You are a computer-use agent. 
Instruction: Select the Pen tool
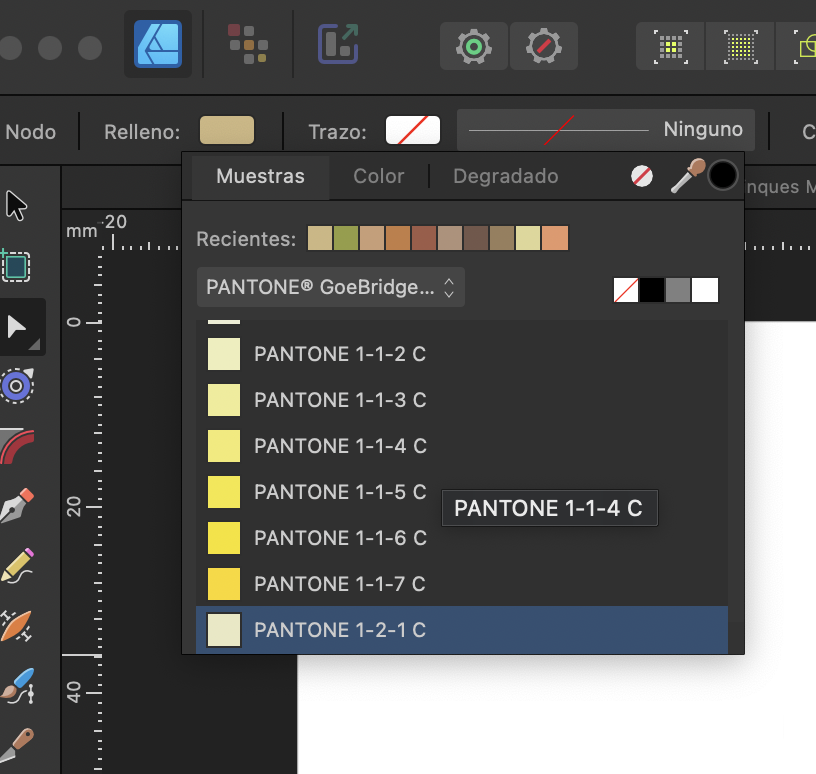pyautogui.click(x=17, y=505)
